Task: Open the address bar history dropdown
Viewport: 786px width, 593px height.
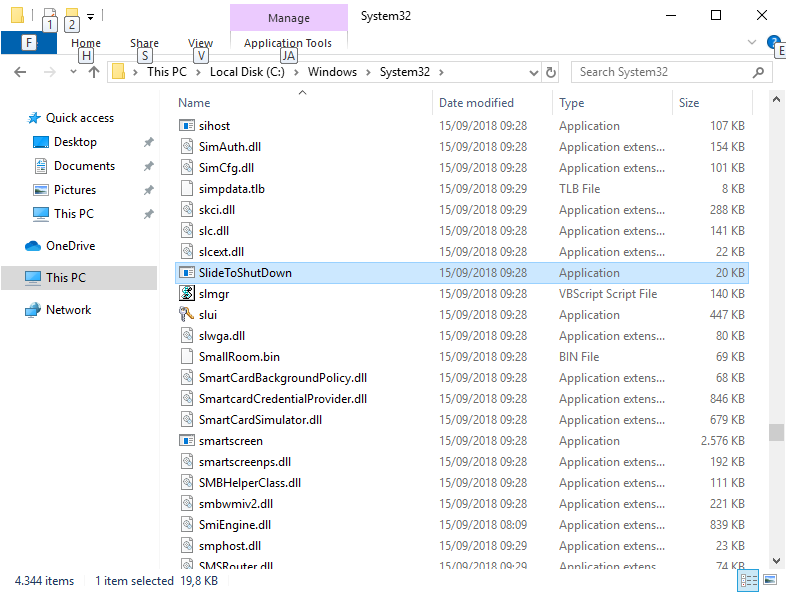Action: coord(533,73)
